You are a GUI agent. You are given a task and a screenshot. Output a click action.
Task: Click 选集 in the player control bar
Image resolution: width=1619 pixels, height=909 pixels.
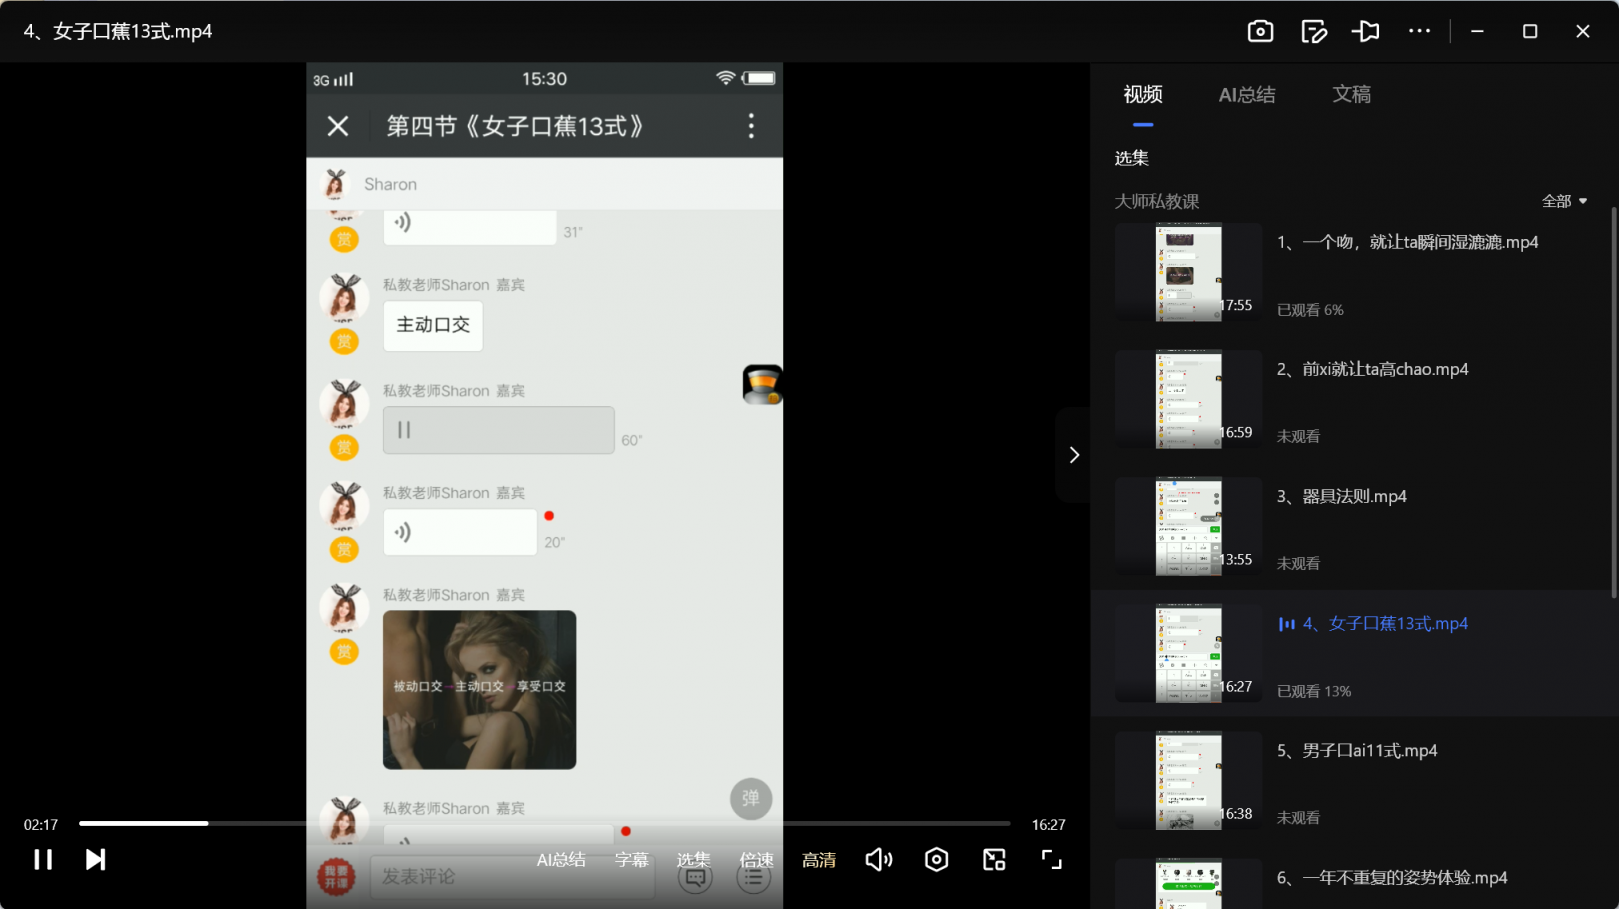point(693,860)
